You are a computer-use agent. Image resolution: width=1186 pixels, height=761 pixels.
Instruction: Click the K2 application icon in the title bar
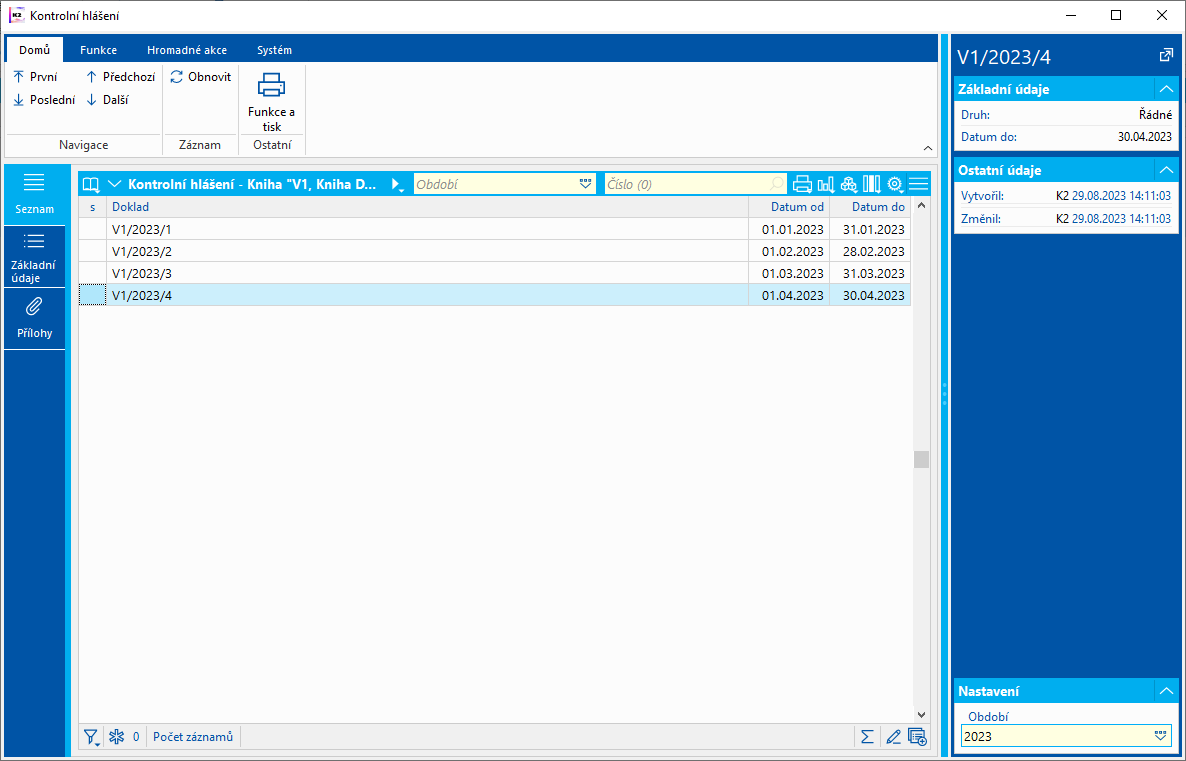click(x=16, y=15)
